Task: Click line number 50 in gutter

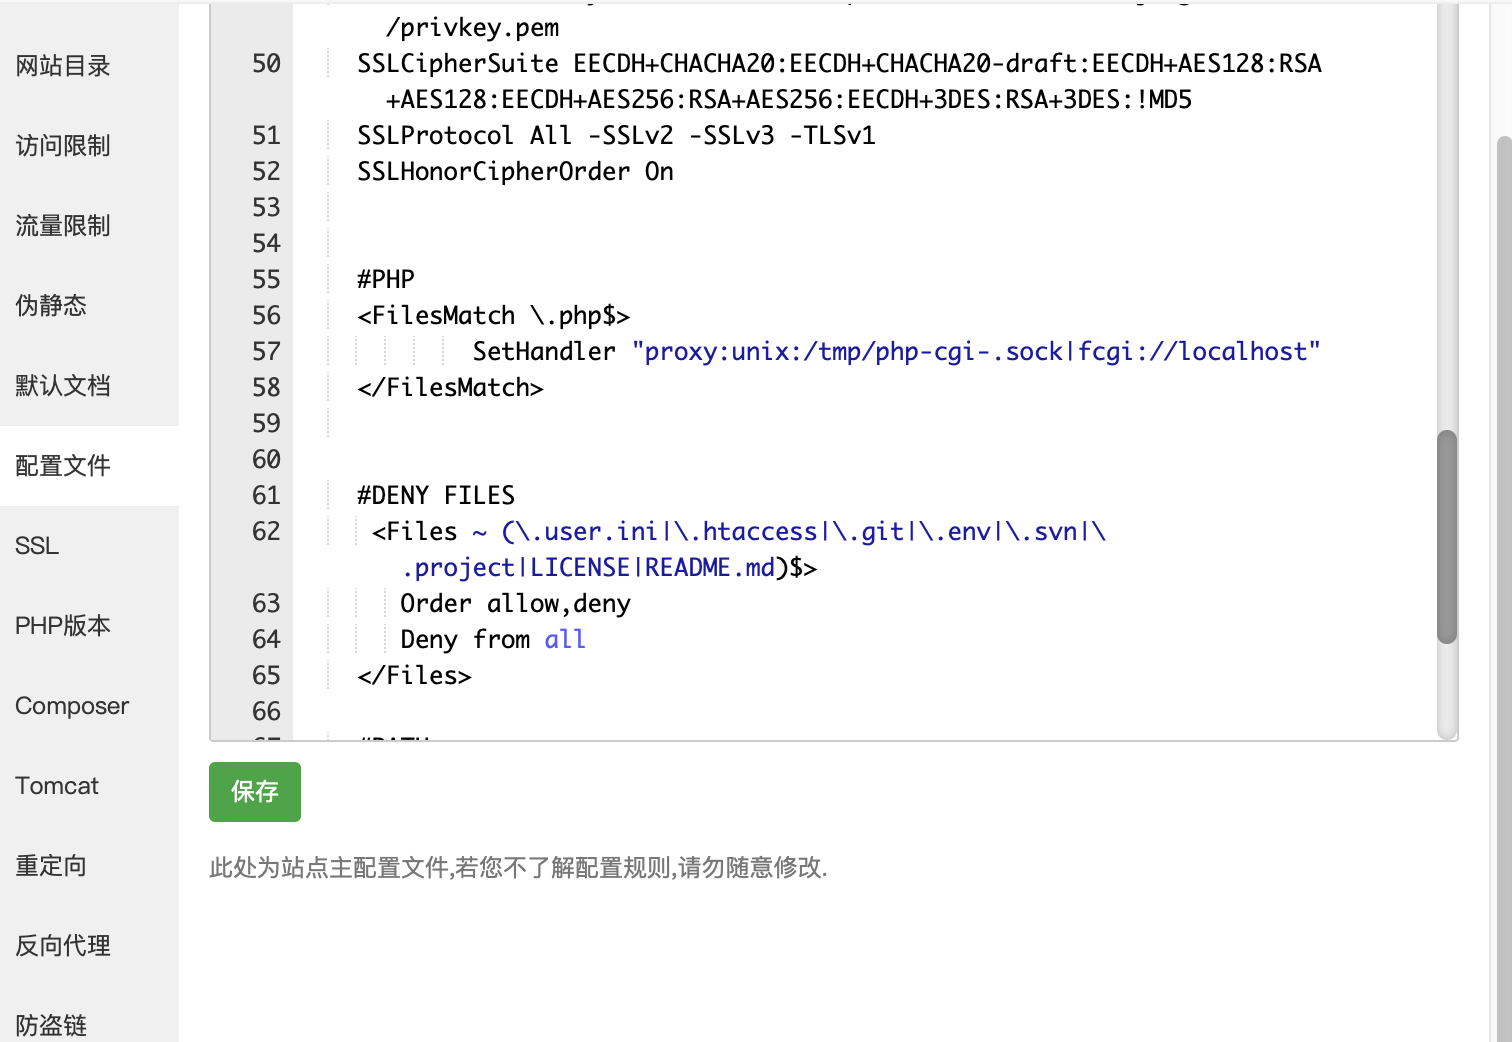Action: click(x=266, y=64)
